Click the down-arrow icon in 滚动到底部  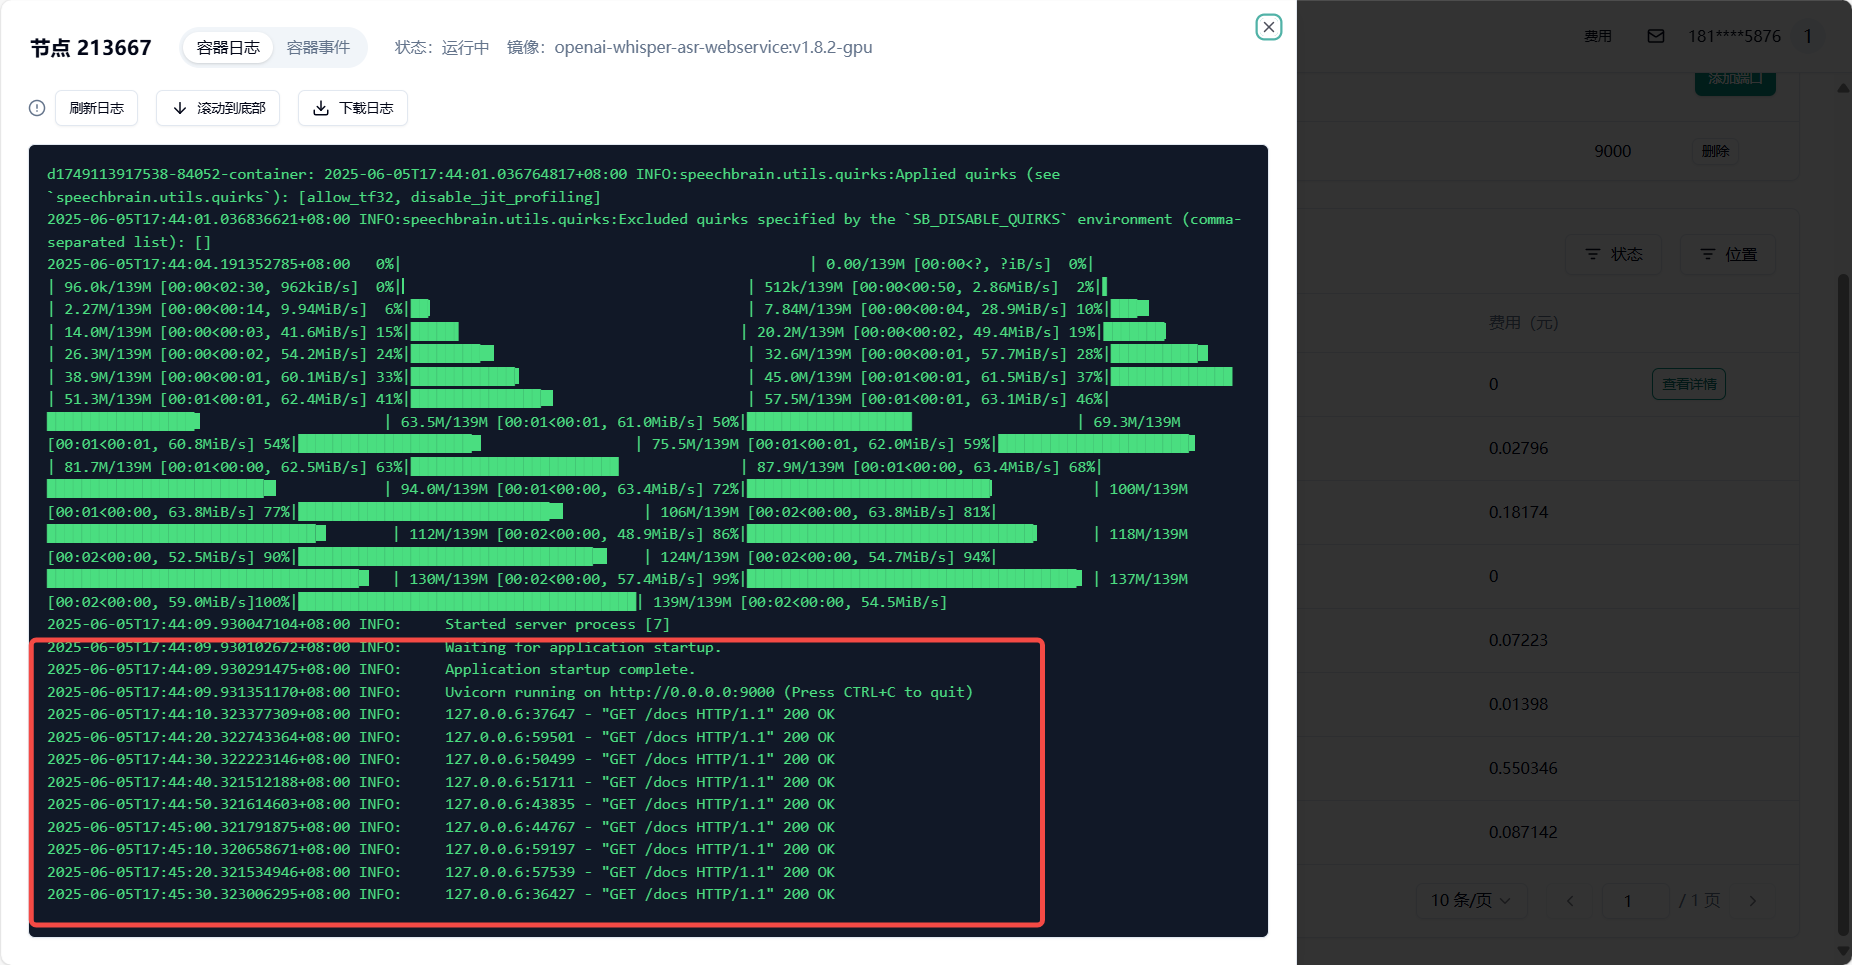click(180, 108)
